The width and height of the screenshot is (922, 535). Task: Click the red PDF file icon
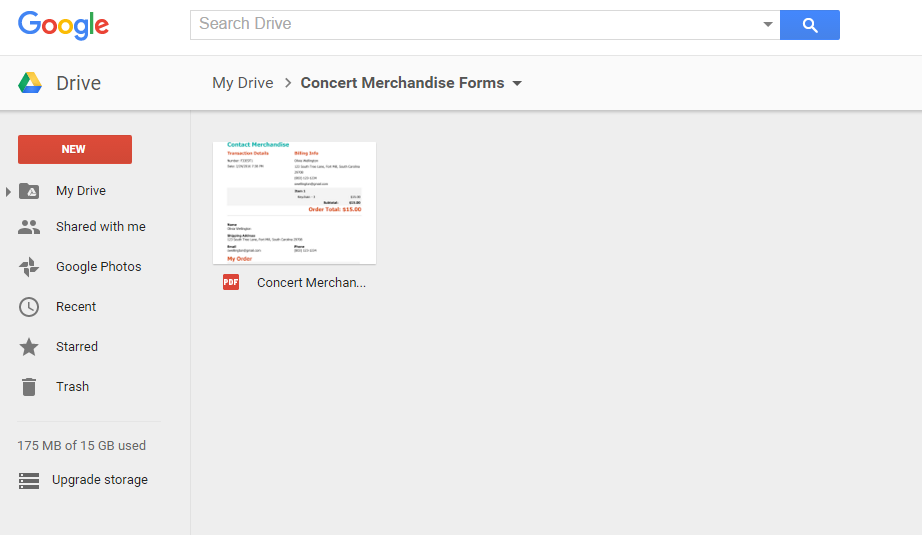[x=231, y=283]
